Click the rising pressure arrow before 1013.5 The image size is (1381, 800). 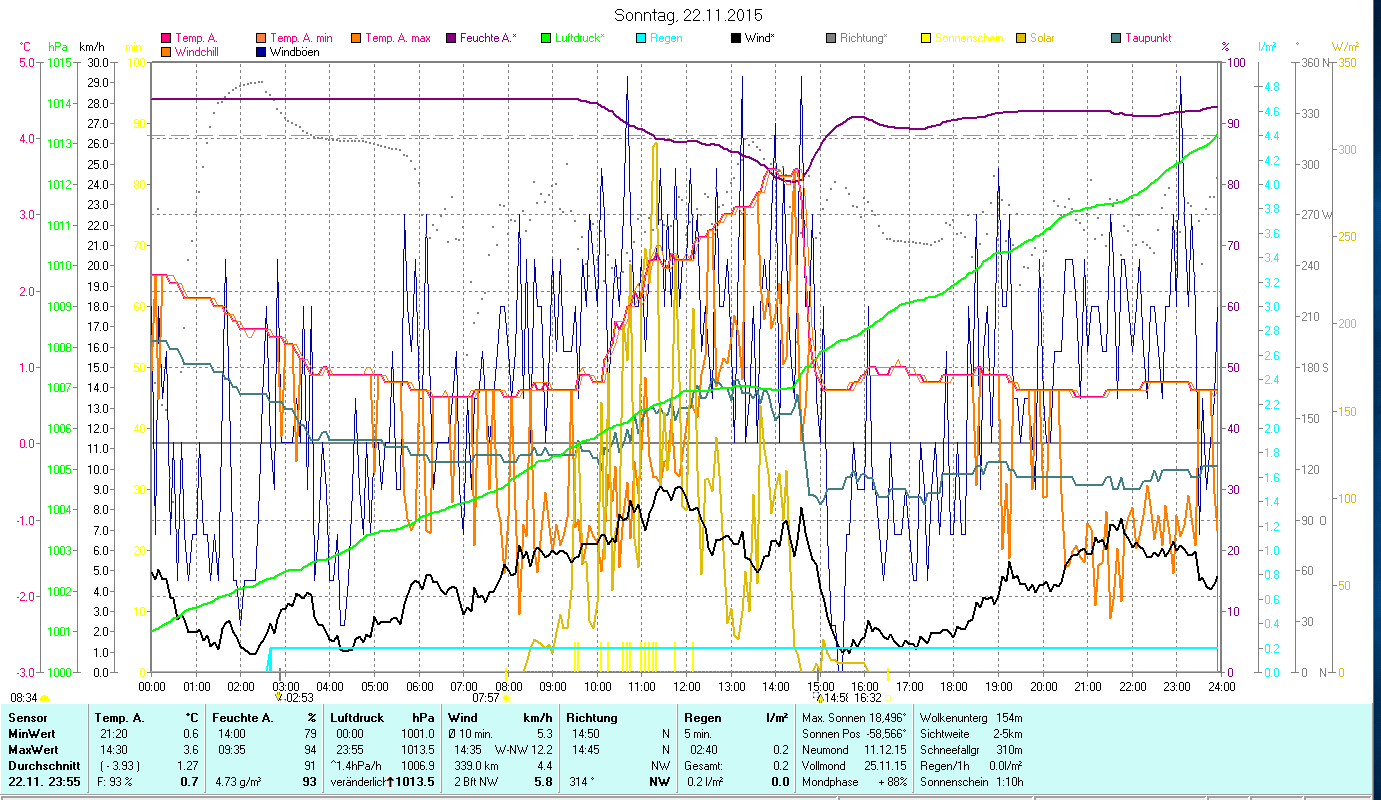[x=391, y=782]
